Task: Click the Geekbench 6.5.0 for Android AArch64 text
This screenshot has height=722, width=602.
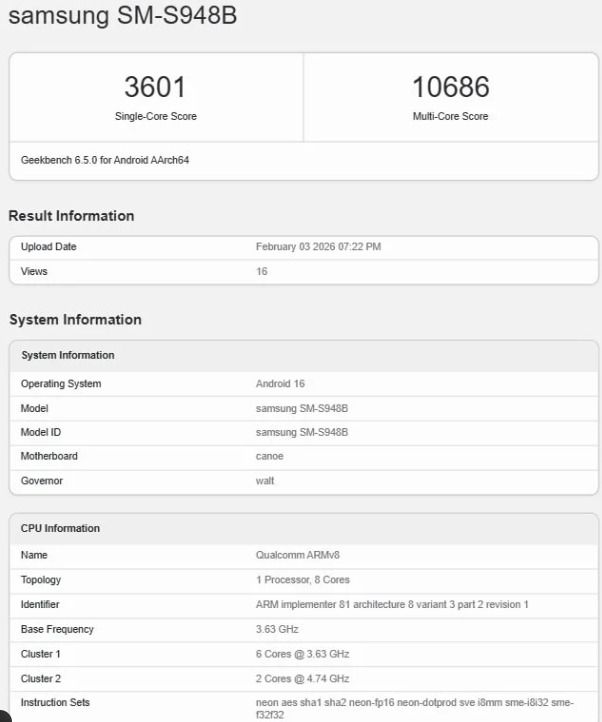Action: (x=104, y=160)
